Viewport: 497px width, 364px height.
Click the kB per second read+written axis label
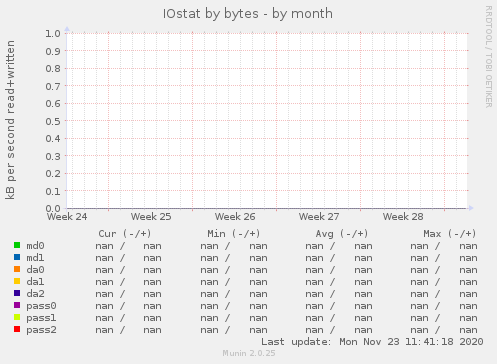(x=10, y=120)
